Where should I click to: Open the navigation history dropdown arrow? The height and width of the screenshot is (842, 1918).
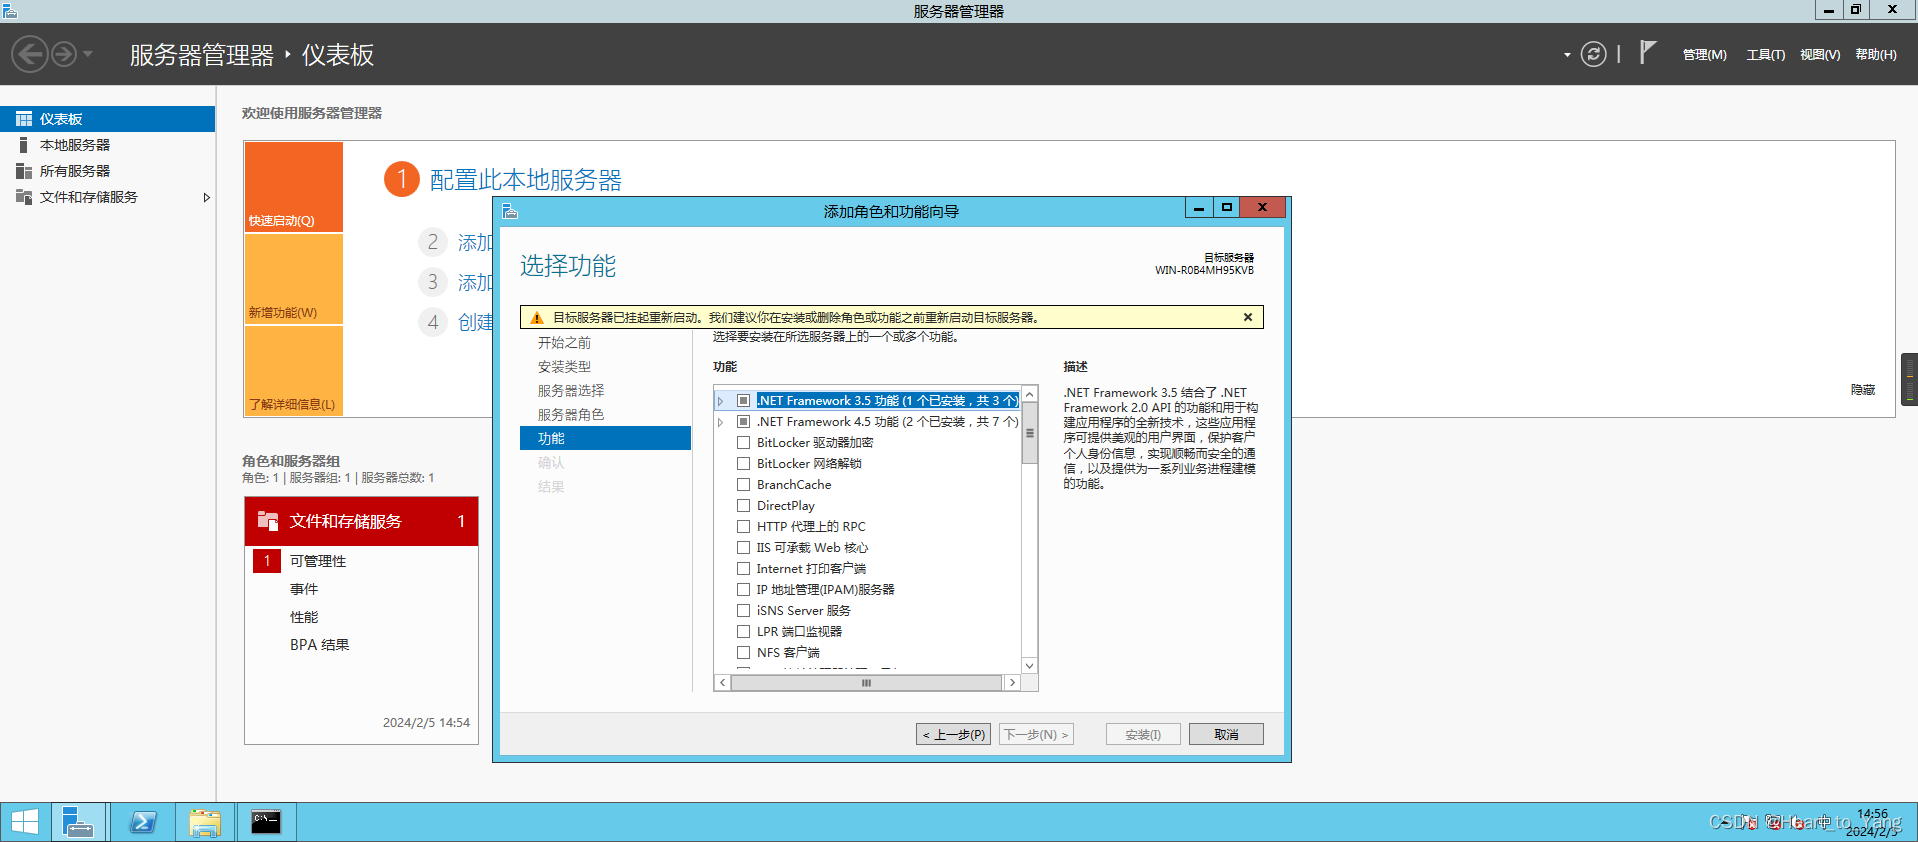88,54
